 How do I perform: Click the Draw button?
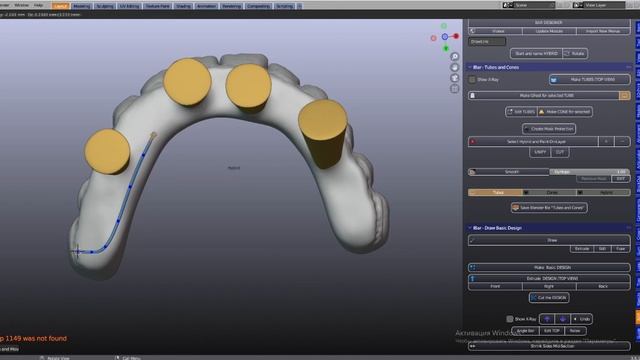coord(549,240)
